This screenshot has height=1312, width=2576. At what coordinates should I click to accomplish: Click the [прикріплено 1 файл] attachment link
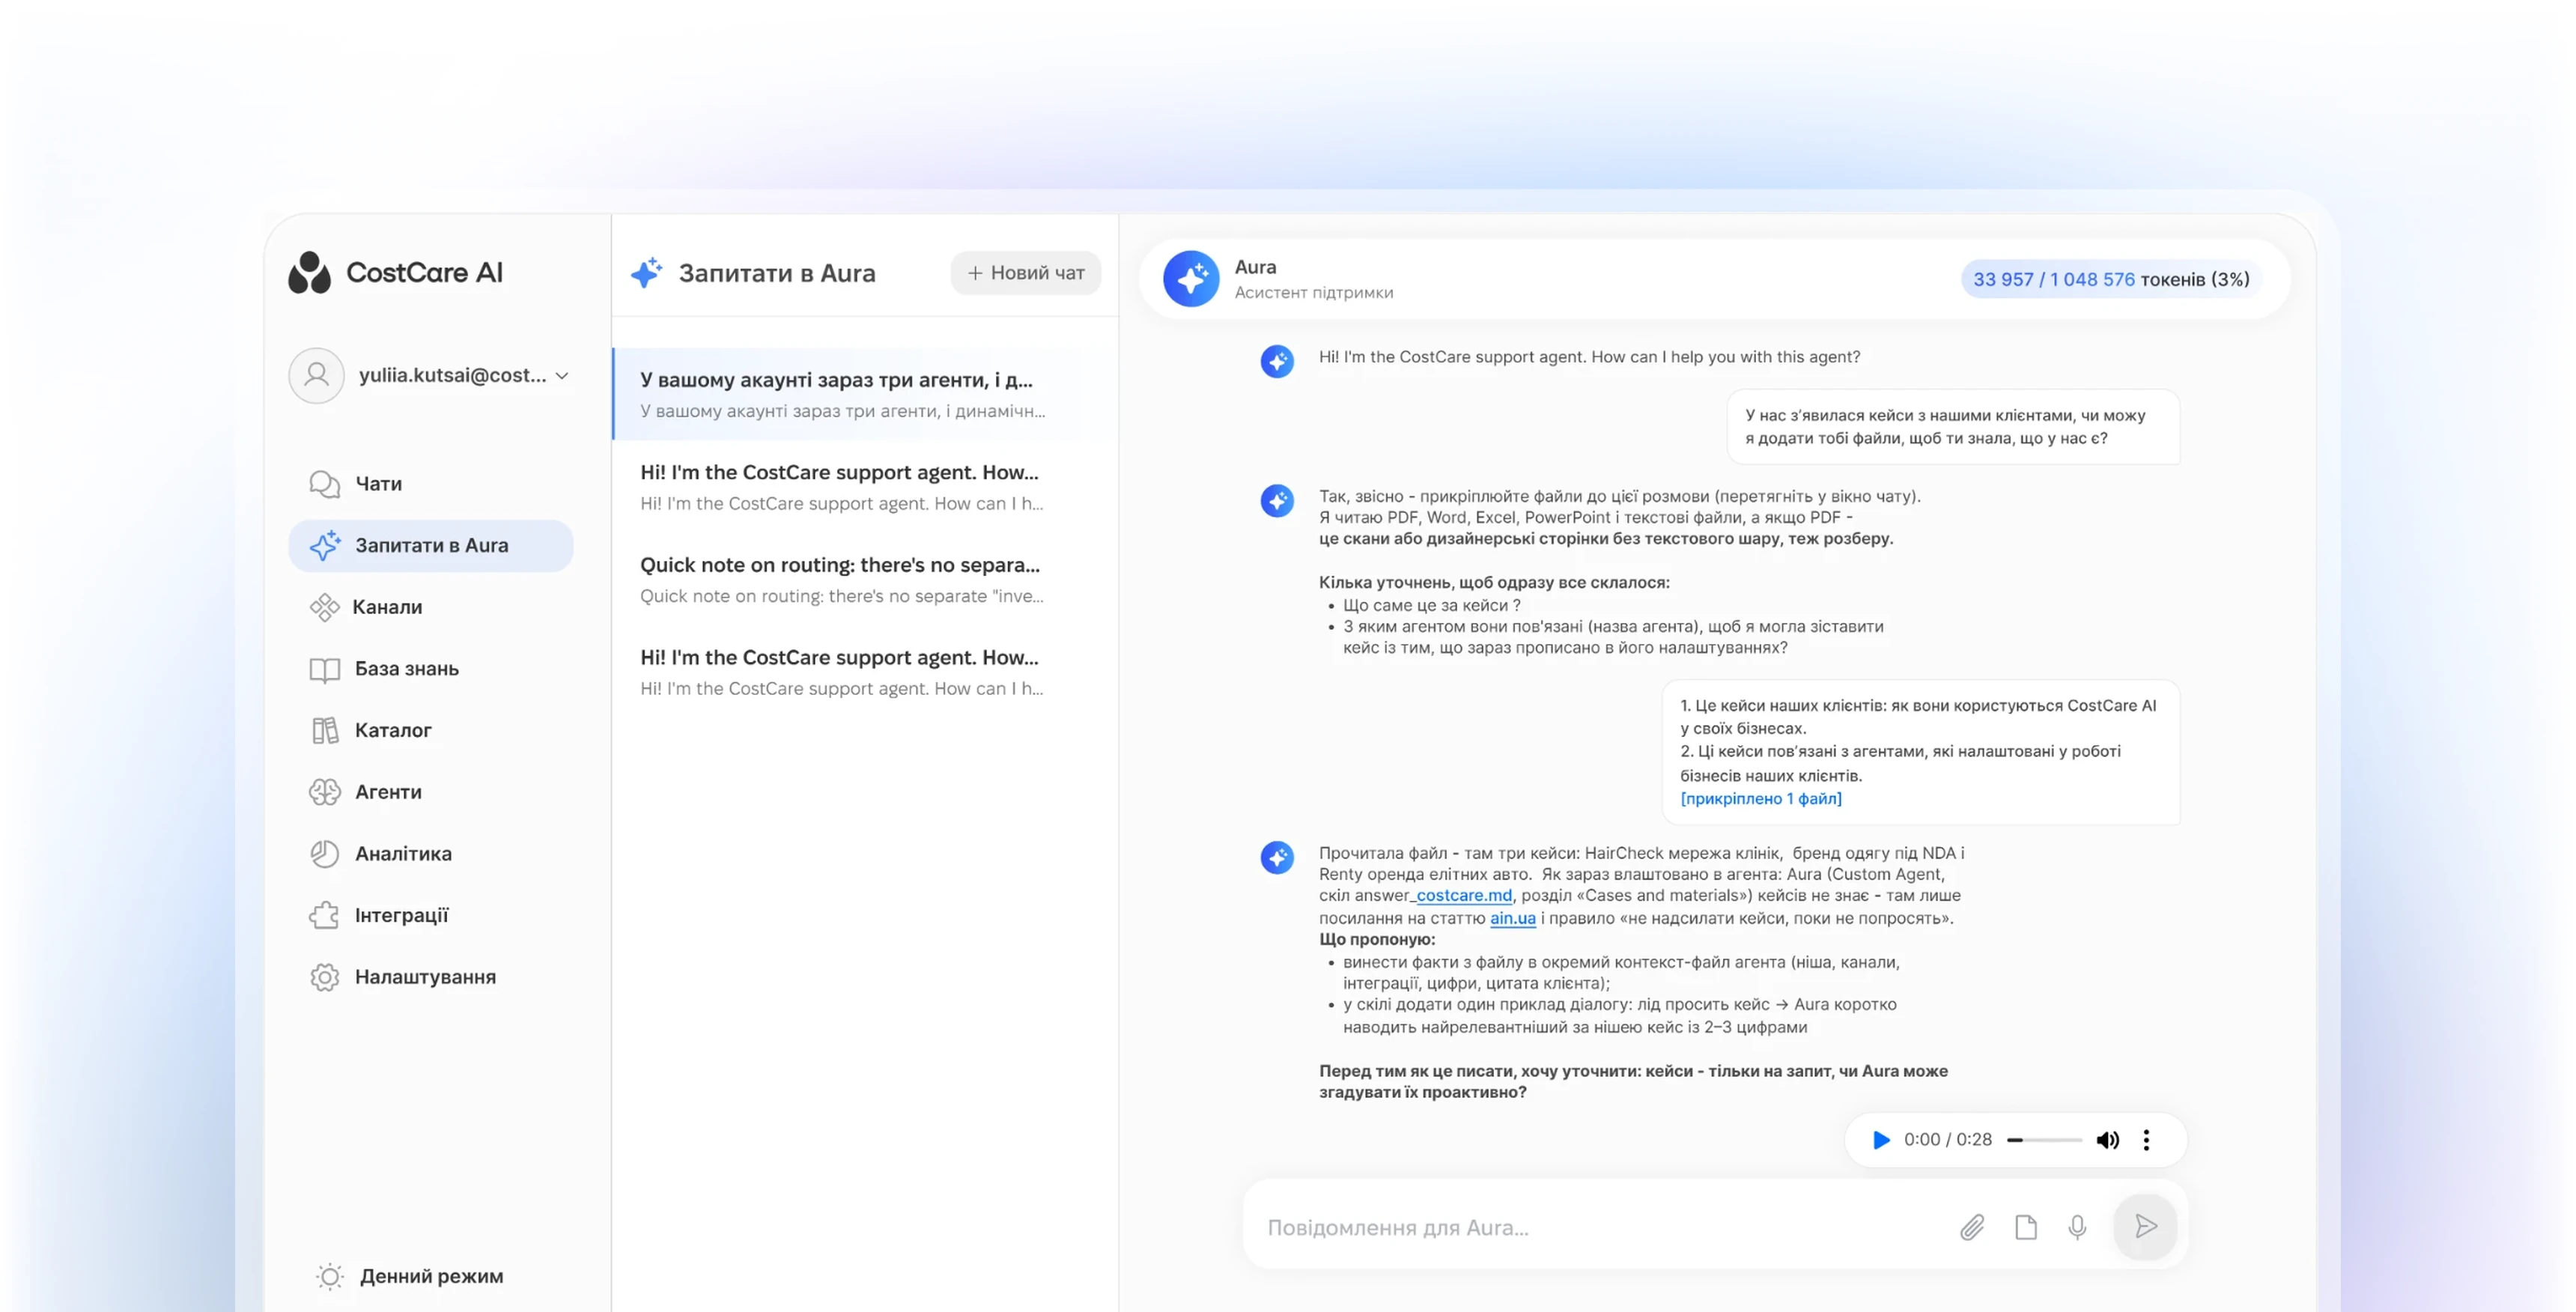coord(1760,798)
